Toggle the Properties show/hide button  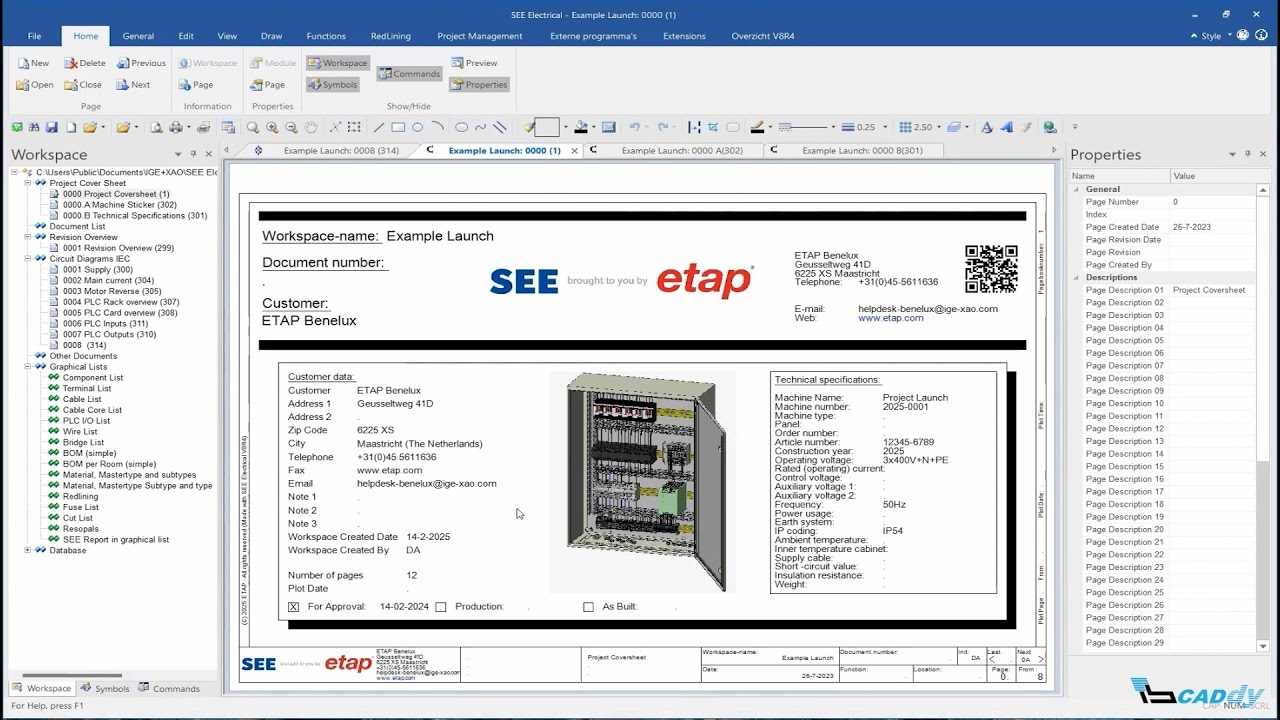[x=479, y=85]
